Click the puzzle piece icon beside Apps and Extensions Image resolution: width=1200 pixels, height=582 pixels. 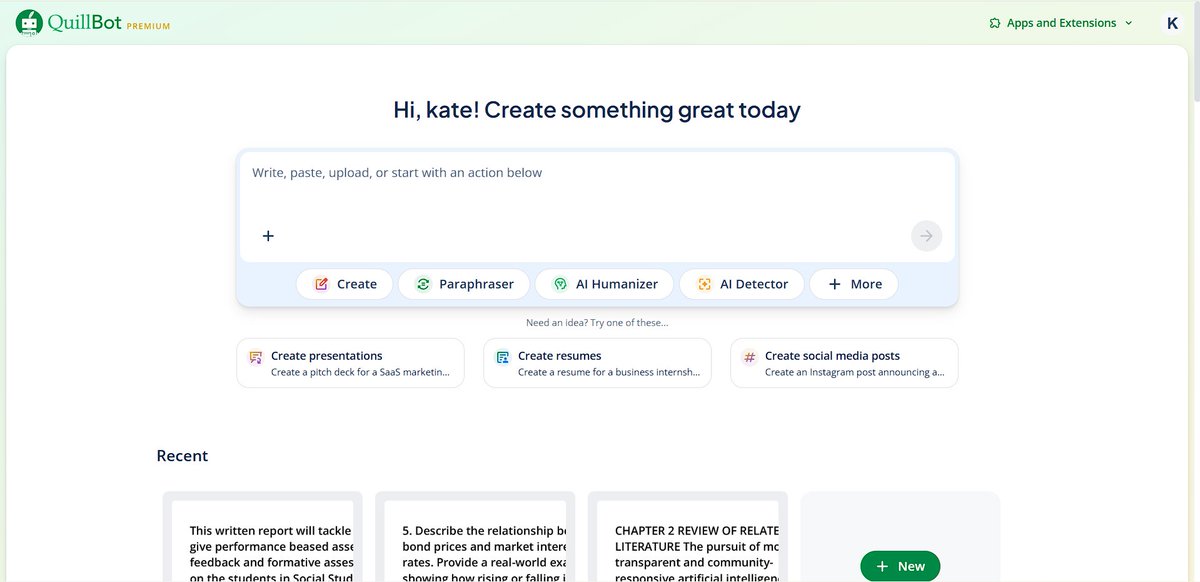tap(994, 23)
